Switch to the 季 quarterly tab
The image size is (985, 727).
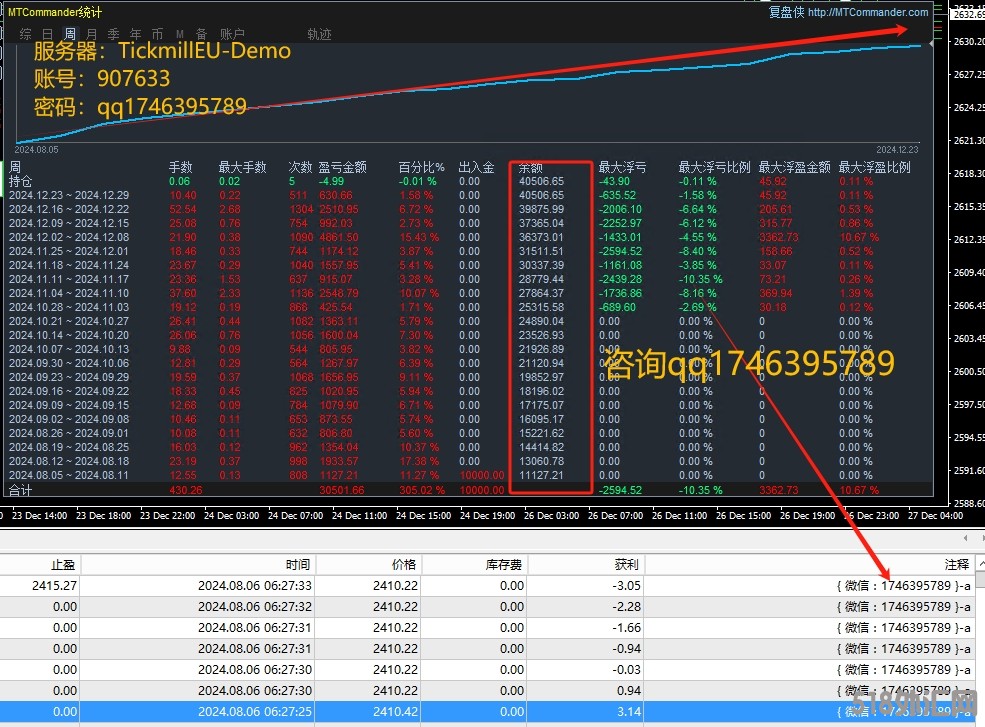(113, 34)
